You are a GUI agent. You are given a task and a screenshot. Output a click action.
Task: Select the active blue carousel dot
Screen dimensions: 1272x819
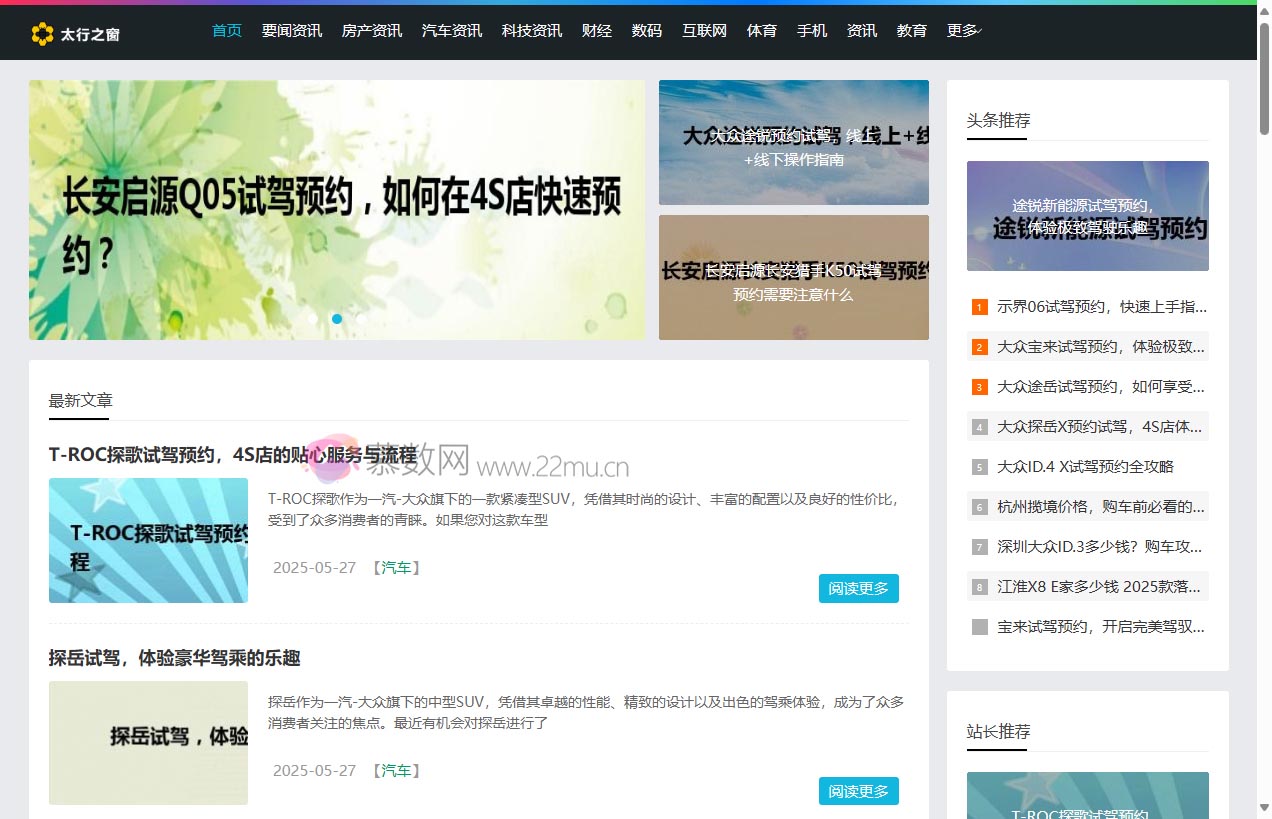[337, 319]
